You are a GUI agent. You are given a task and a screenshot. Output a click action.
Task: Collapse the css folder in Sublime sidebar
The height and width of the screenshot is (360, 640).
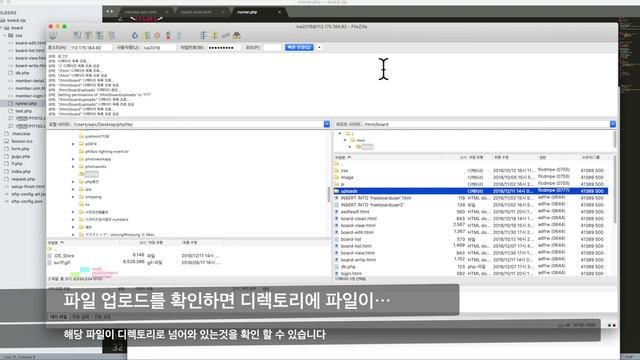[5, 36]
